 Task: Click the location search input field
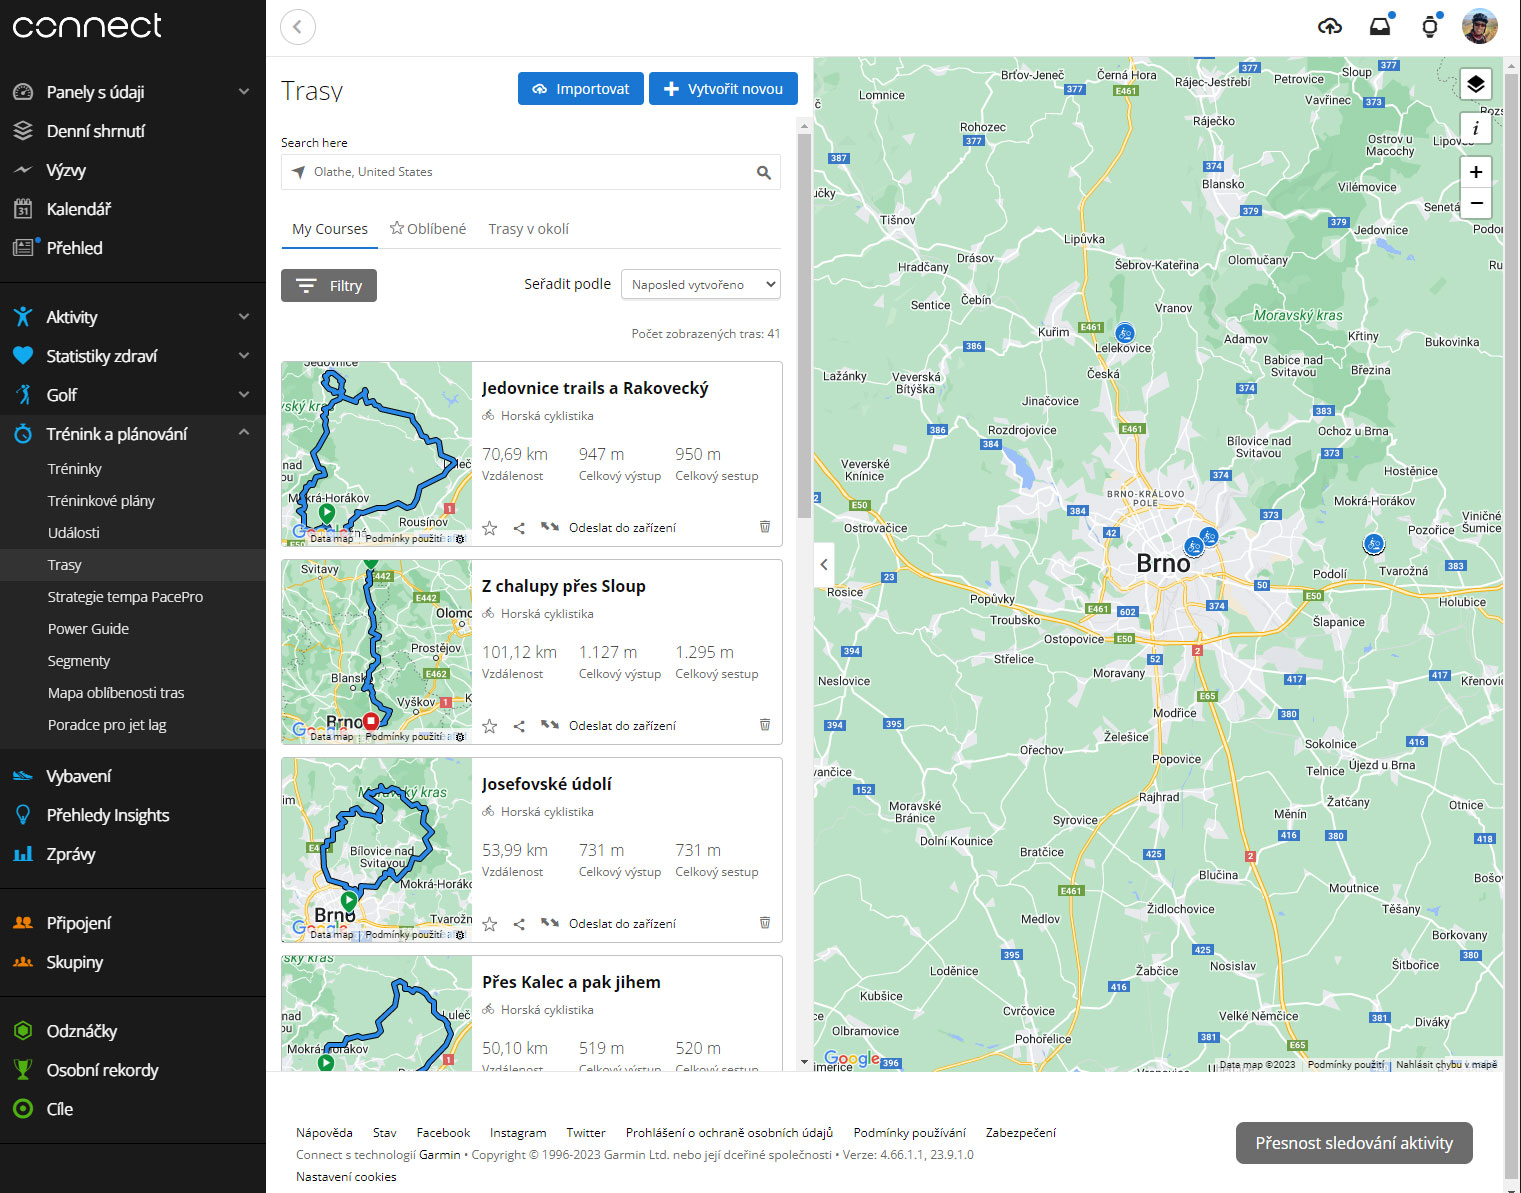530,172
